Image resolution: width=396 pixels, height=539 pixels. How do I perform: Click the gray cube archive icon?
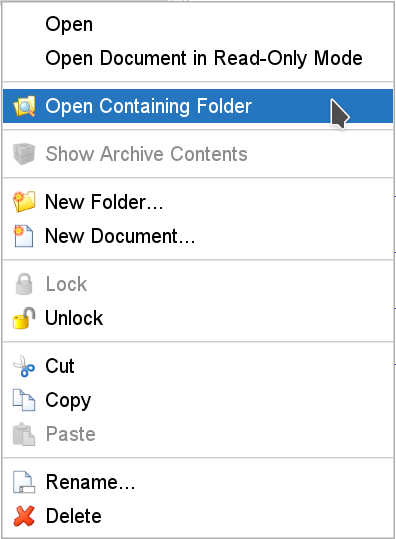tap(24, 154)
